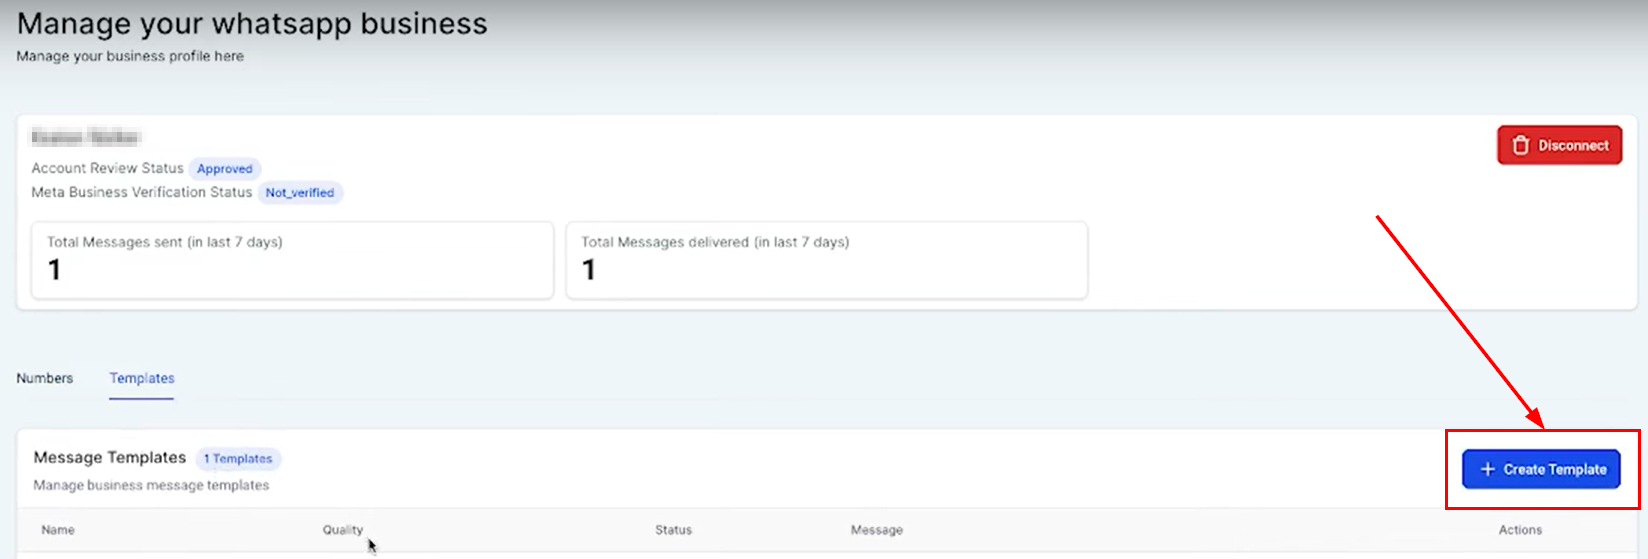Click Manage your business profile here text
This screenshot has height=559, width=1648.
pos(130,56)
